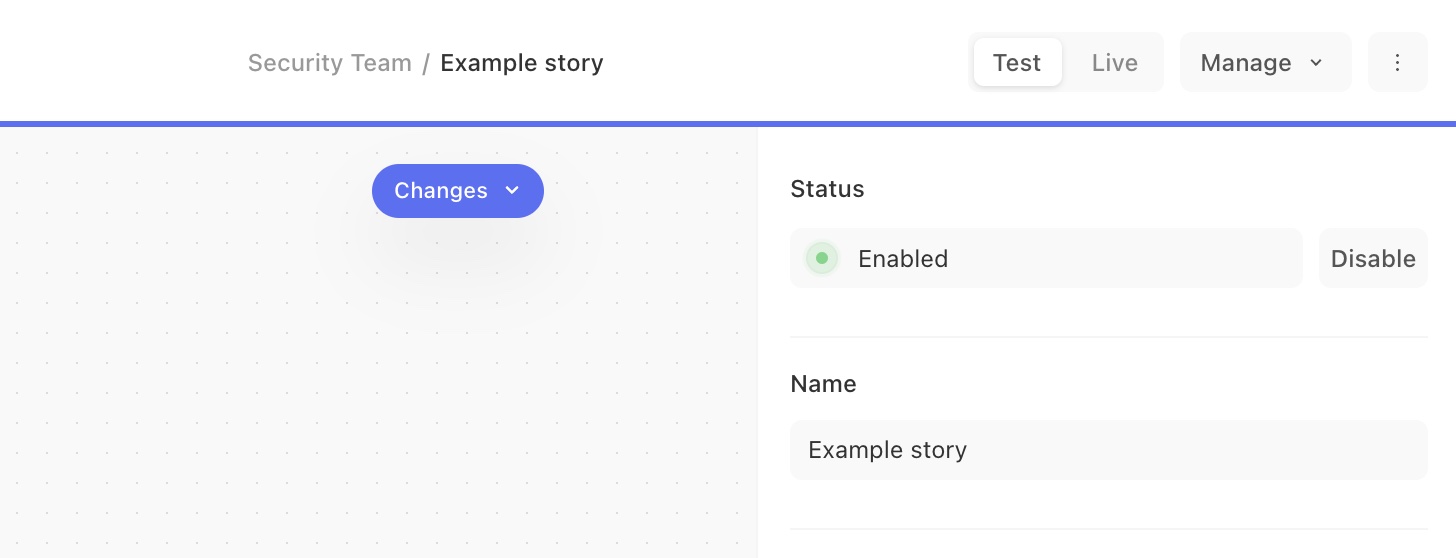Click the Test/Live segmented toggle background
Screen dimensions: 1456x558
click(1065, 62)
